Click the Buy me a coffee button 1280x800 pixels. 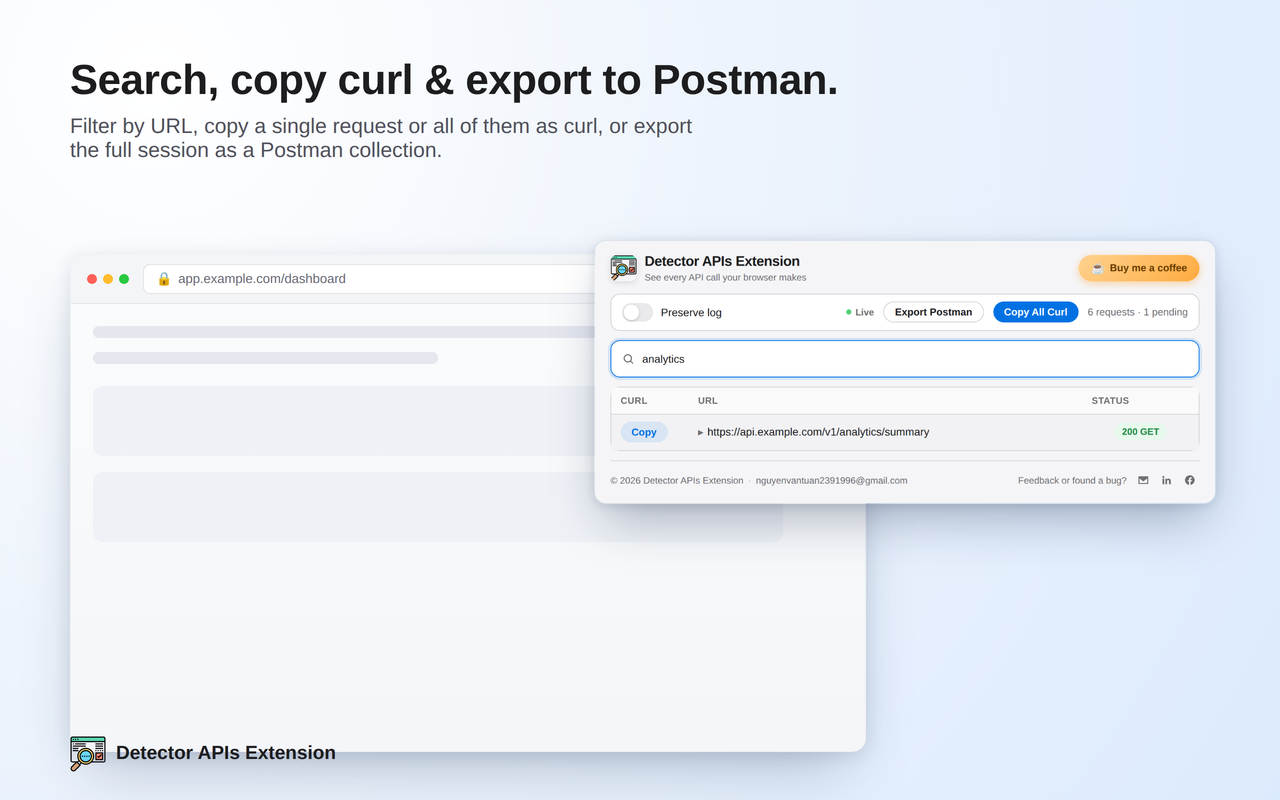(1138, 268)
